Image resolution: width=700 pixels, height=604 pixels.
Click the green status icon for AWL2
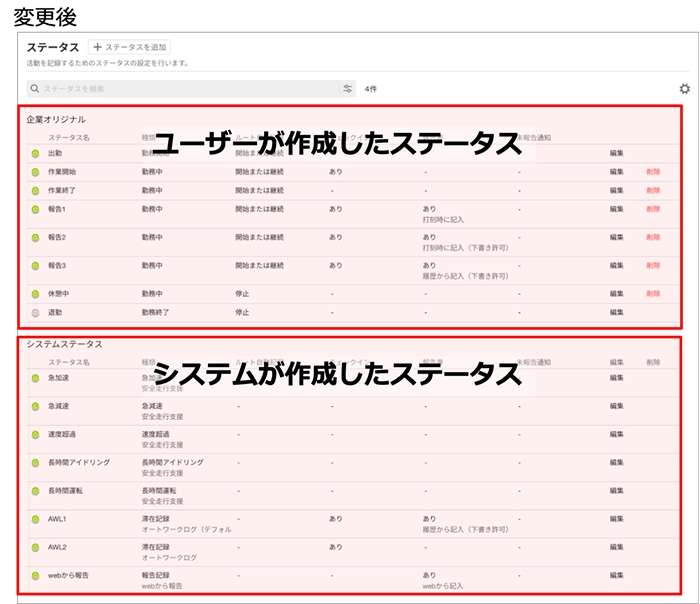pyautogui.click(x=35, y=548)
